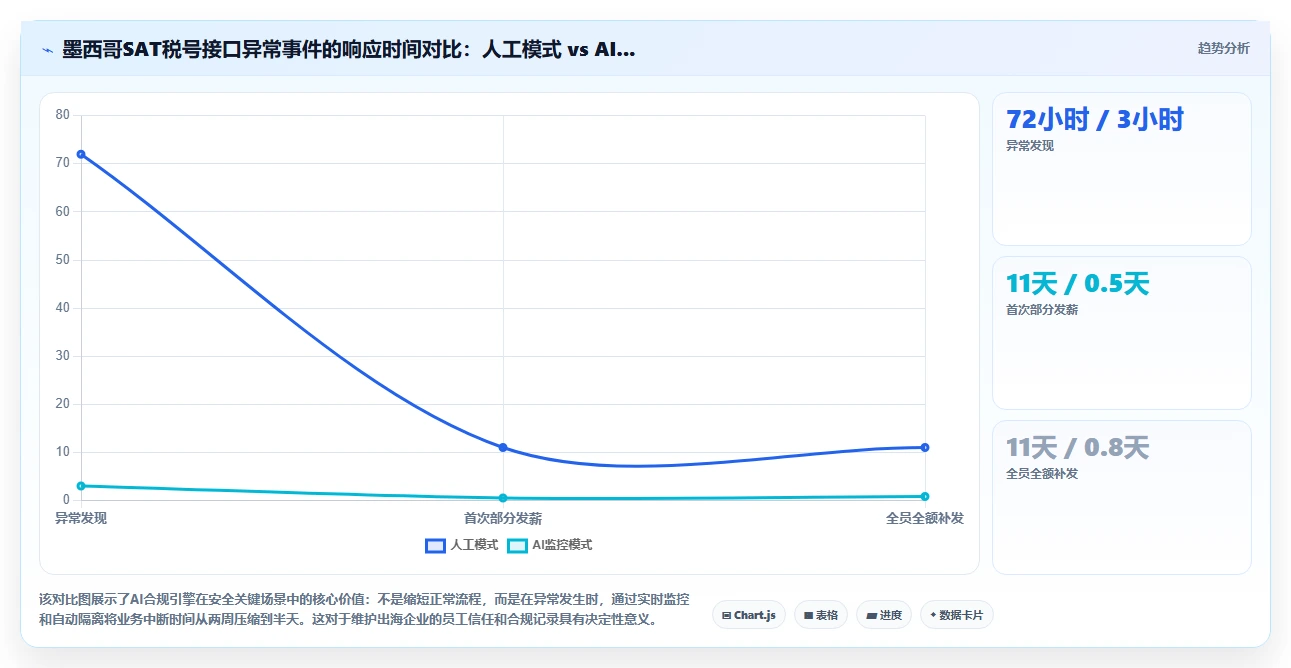Click the 异常发现 x-axis label
This screenshot has height=668, width=1291.
[81, 518]
